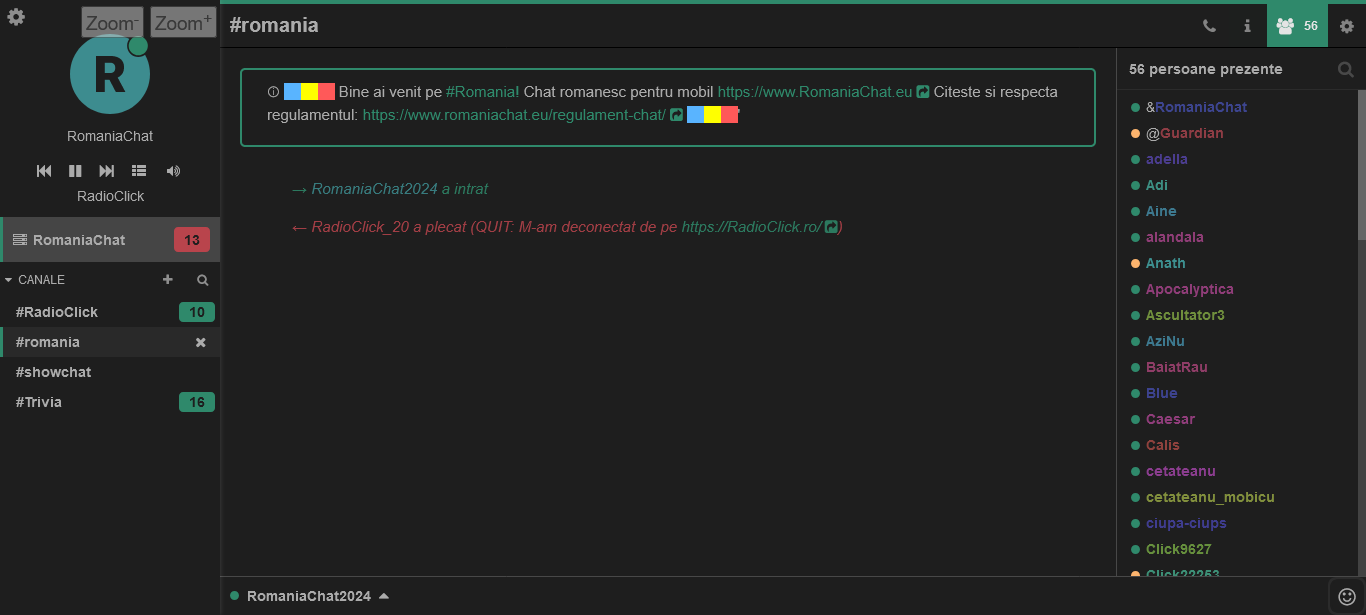Select the RomaniaChat network entry
1366x615 pixels.
[79, 240]
